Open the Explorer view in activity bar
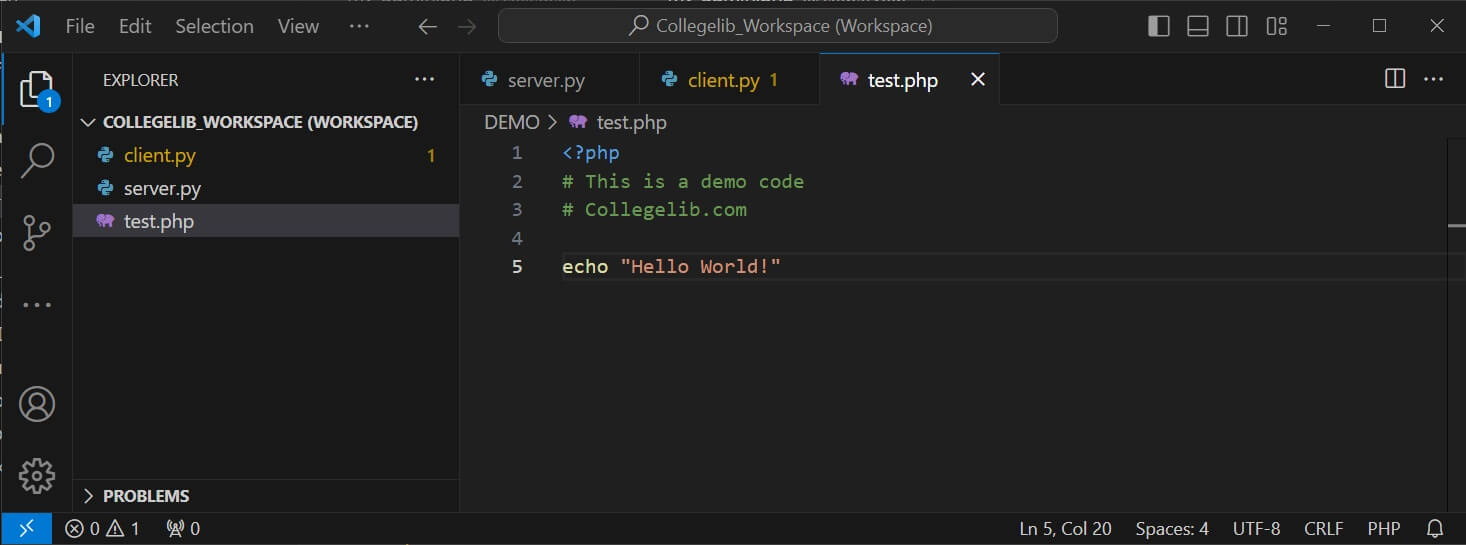The image size is (1466, 545). [37, 90]
